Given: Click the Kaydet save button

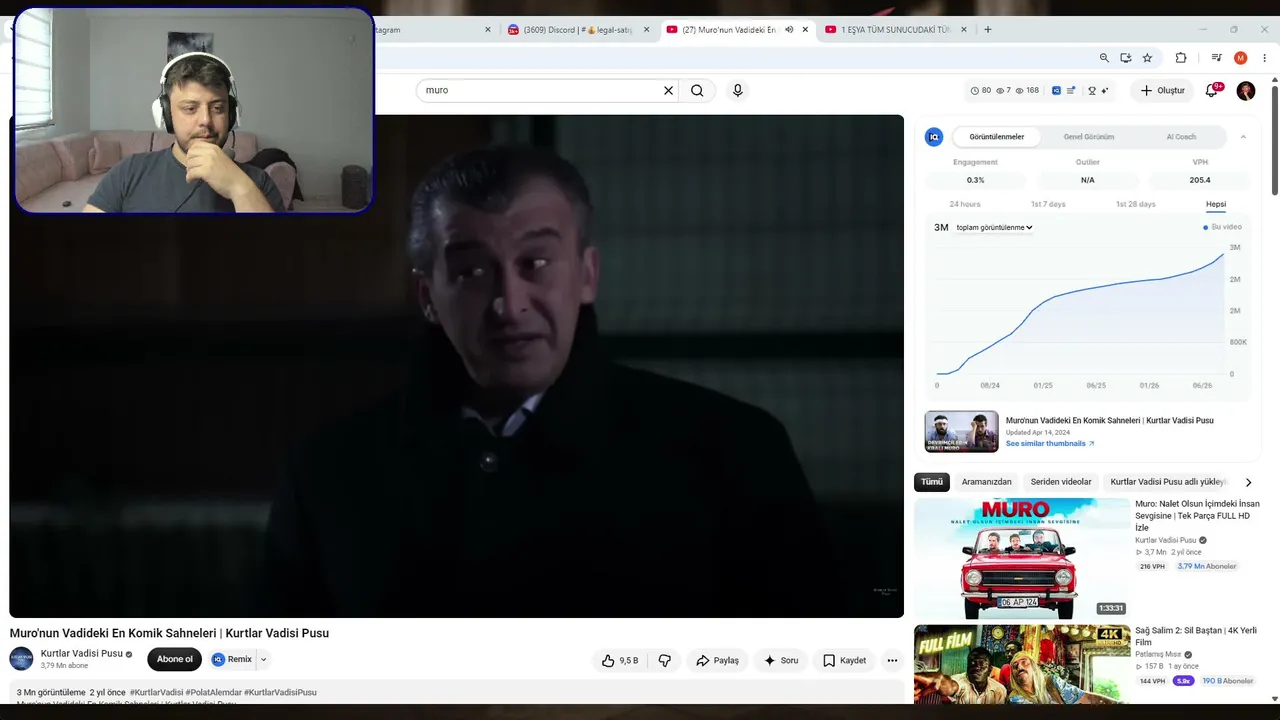Looking at the screenshot, I should coord(844,660).
